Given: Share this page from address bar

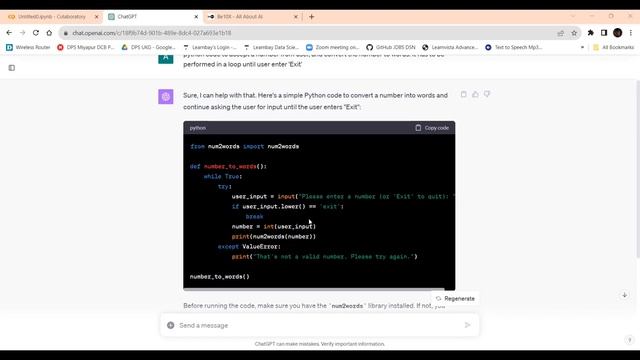Looking at the screenshot, I should click(560, 33).
